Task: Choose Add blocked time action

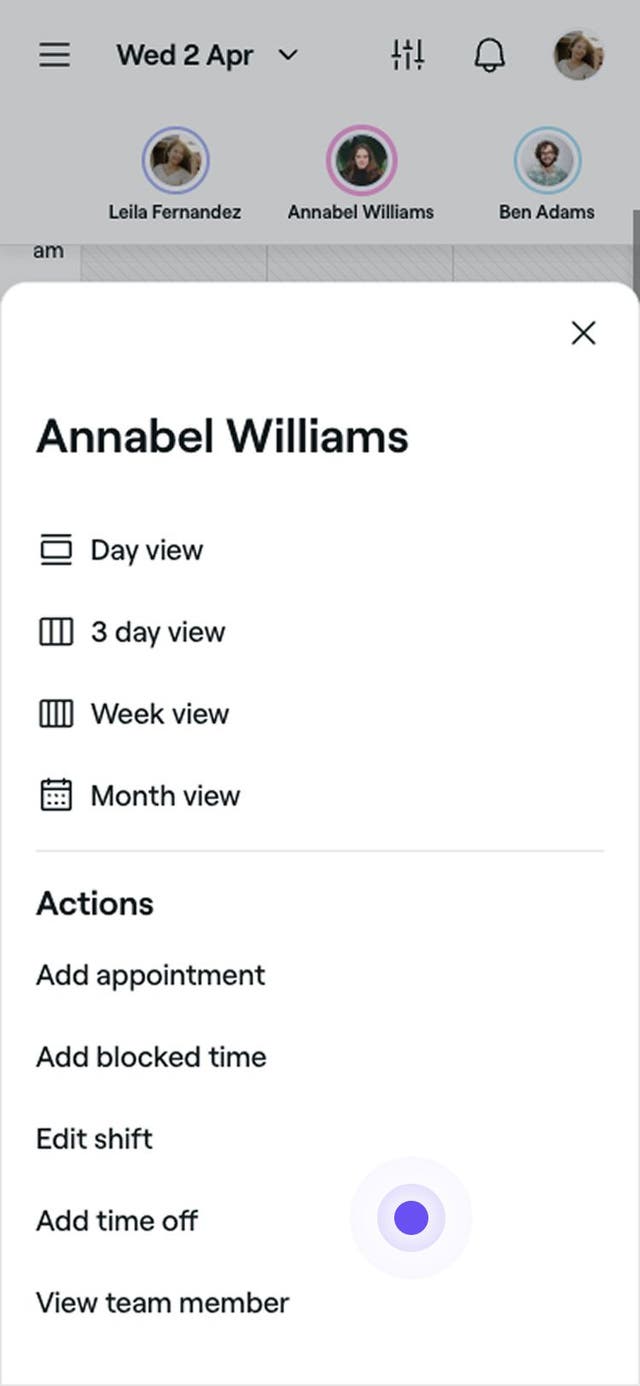Action: coord(151,1057)
